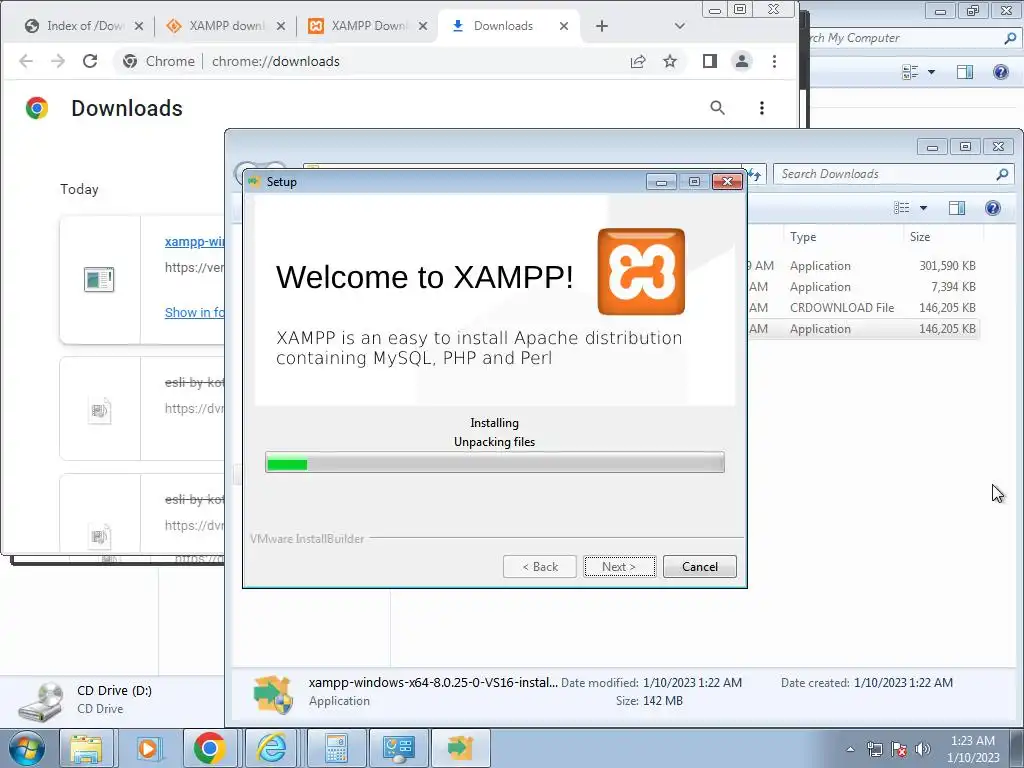Click Show in folder link
The image size is (1024, 768).
point(194,312)
